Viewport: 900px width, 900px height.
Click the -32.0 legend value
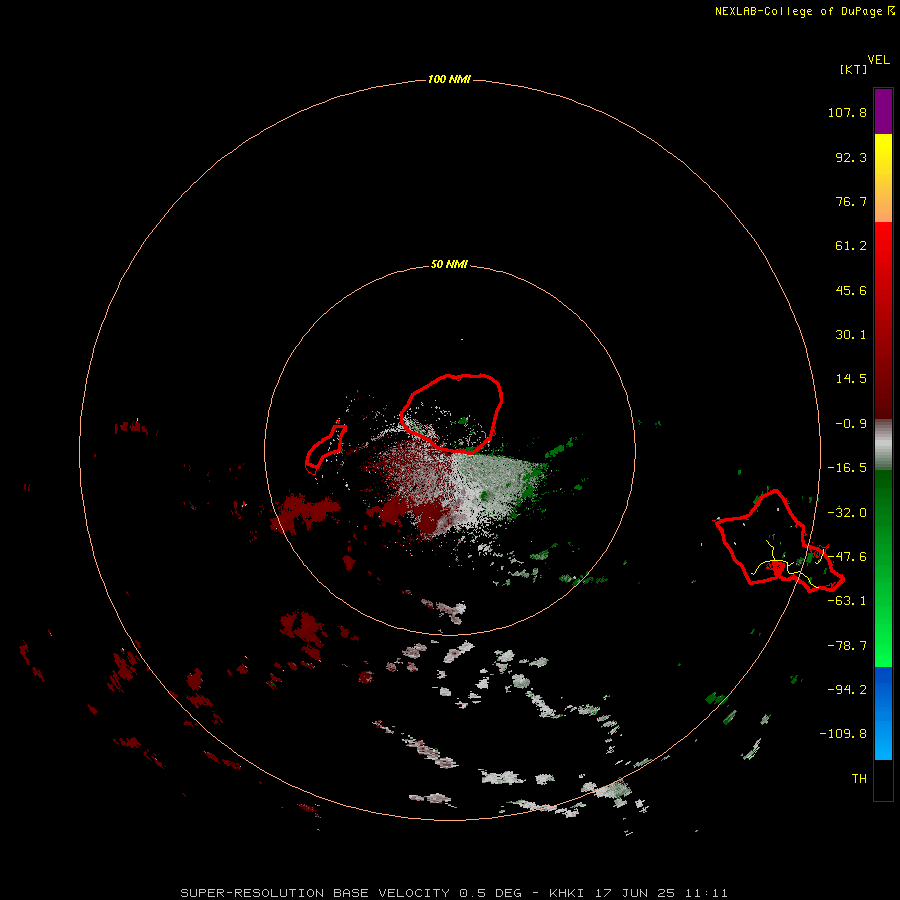pyautogui.click(x=847, y=513)
